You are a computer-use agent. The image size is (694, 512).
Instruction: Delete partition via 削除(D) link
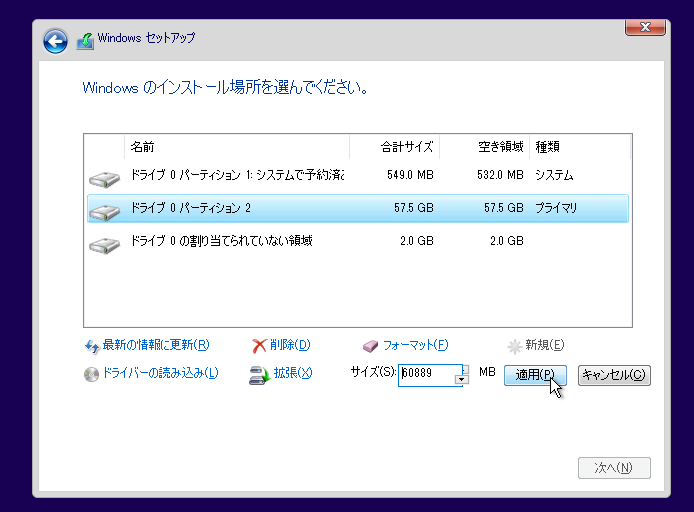pyautogui.click(x=290, y=345)
